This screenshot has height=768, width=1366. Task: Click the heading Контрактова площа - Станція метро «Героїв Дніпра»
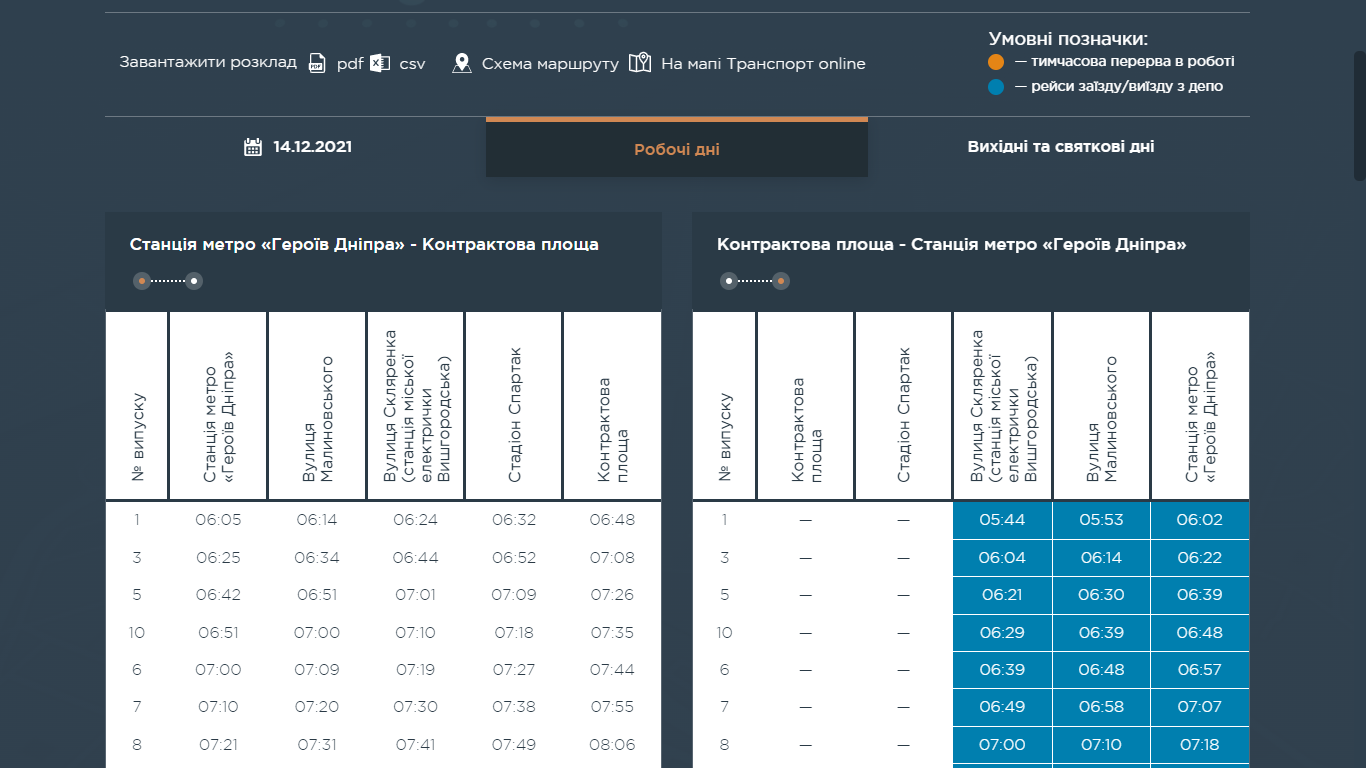coord(952,245)
